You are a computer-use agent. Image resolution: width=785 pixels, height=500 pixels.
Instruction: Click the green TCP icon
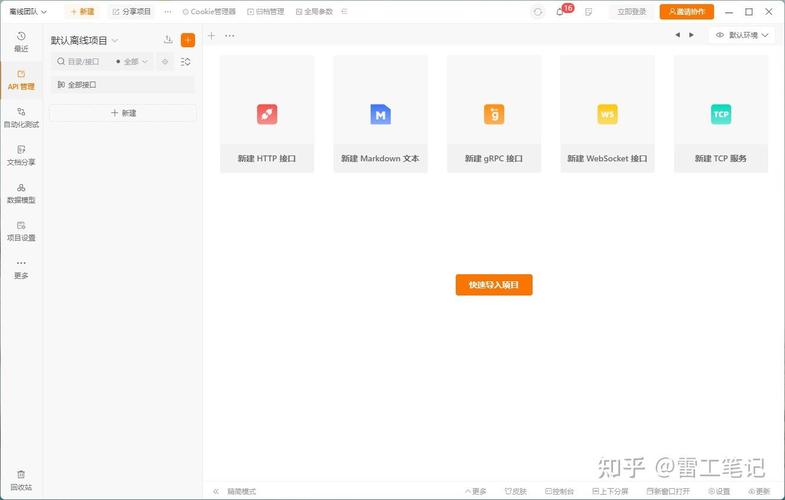[x=721, y=114]
